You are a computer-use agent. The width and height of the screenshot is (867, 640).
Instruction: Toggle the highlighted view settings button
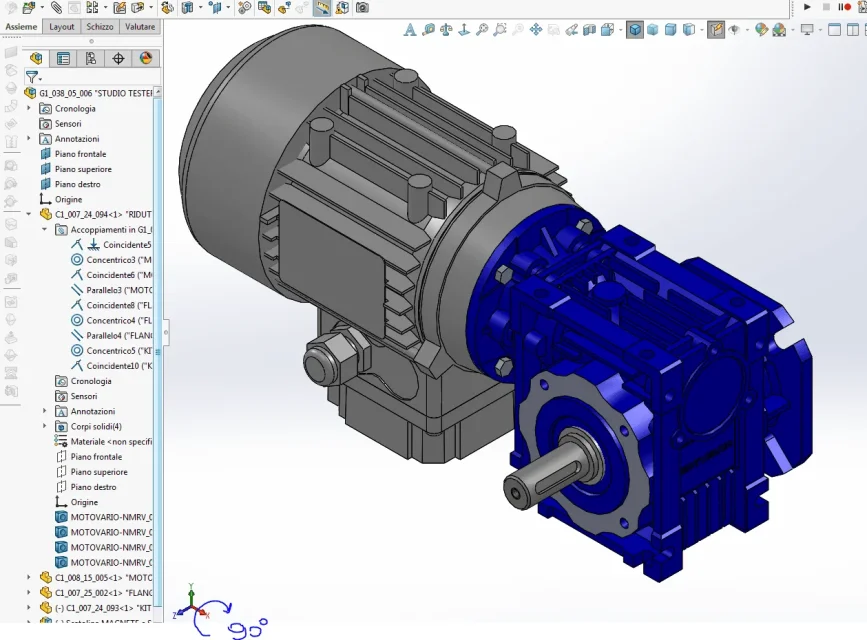pos(716,29)
